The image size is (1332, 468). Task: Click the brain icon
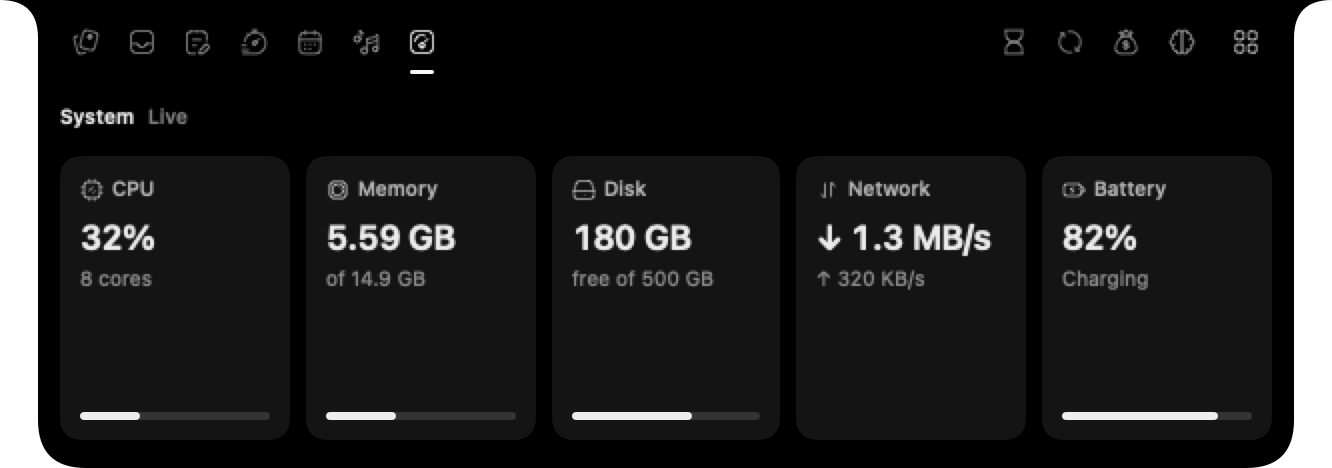(x=1182, y=43)
